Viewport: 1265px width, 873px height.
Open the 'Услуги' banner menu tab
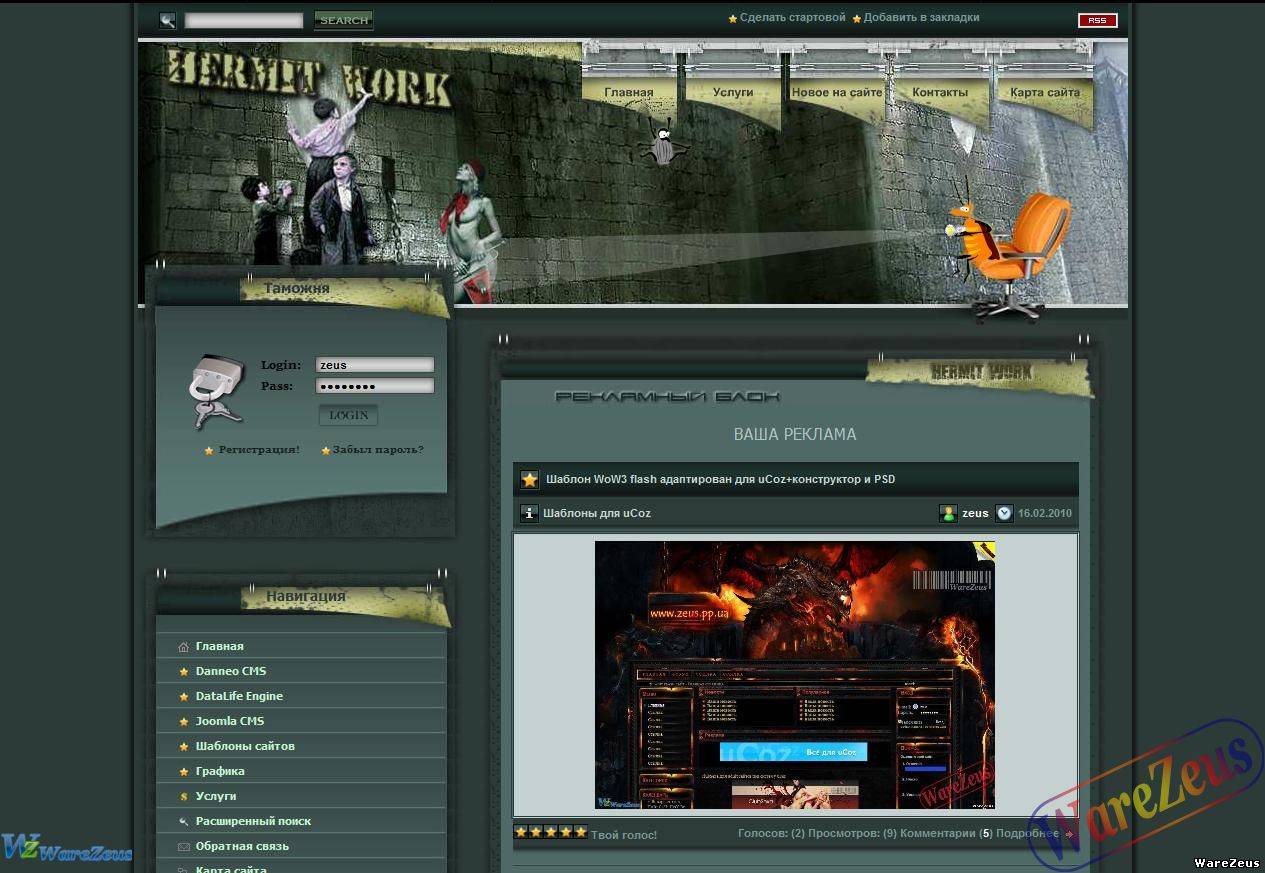click(x=733, y=92)
